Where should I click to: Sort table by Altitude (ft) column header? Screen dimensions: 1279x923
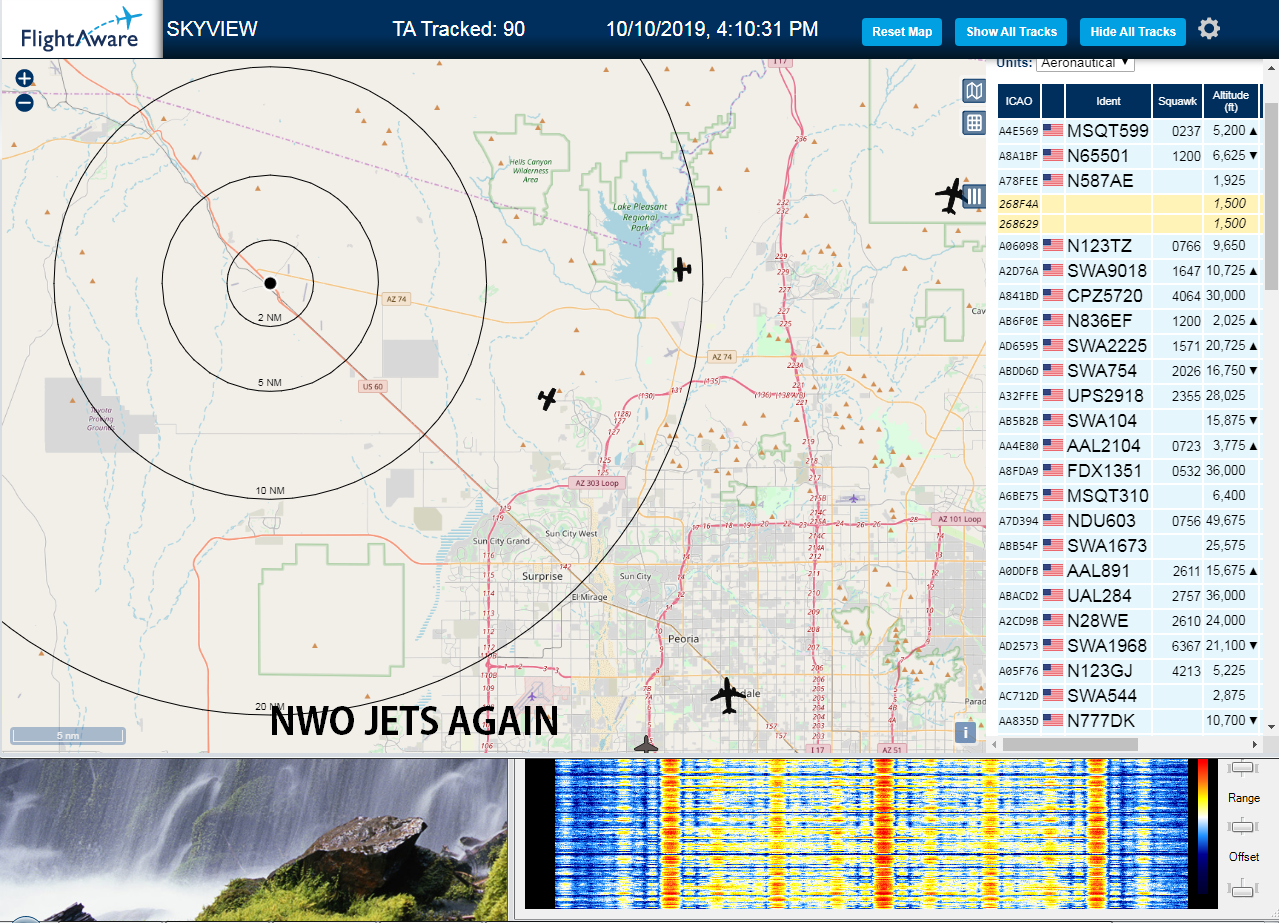pos(1231,101)
